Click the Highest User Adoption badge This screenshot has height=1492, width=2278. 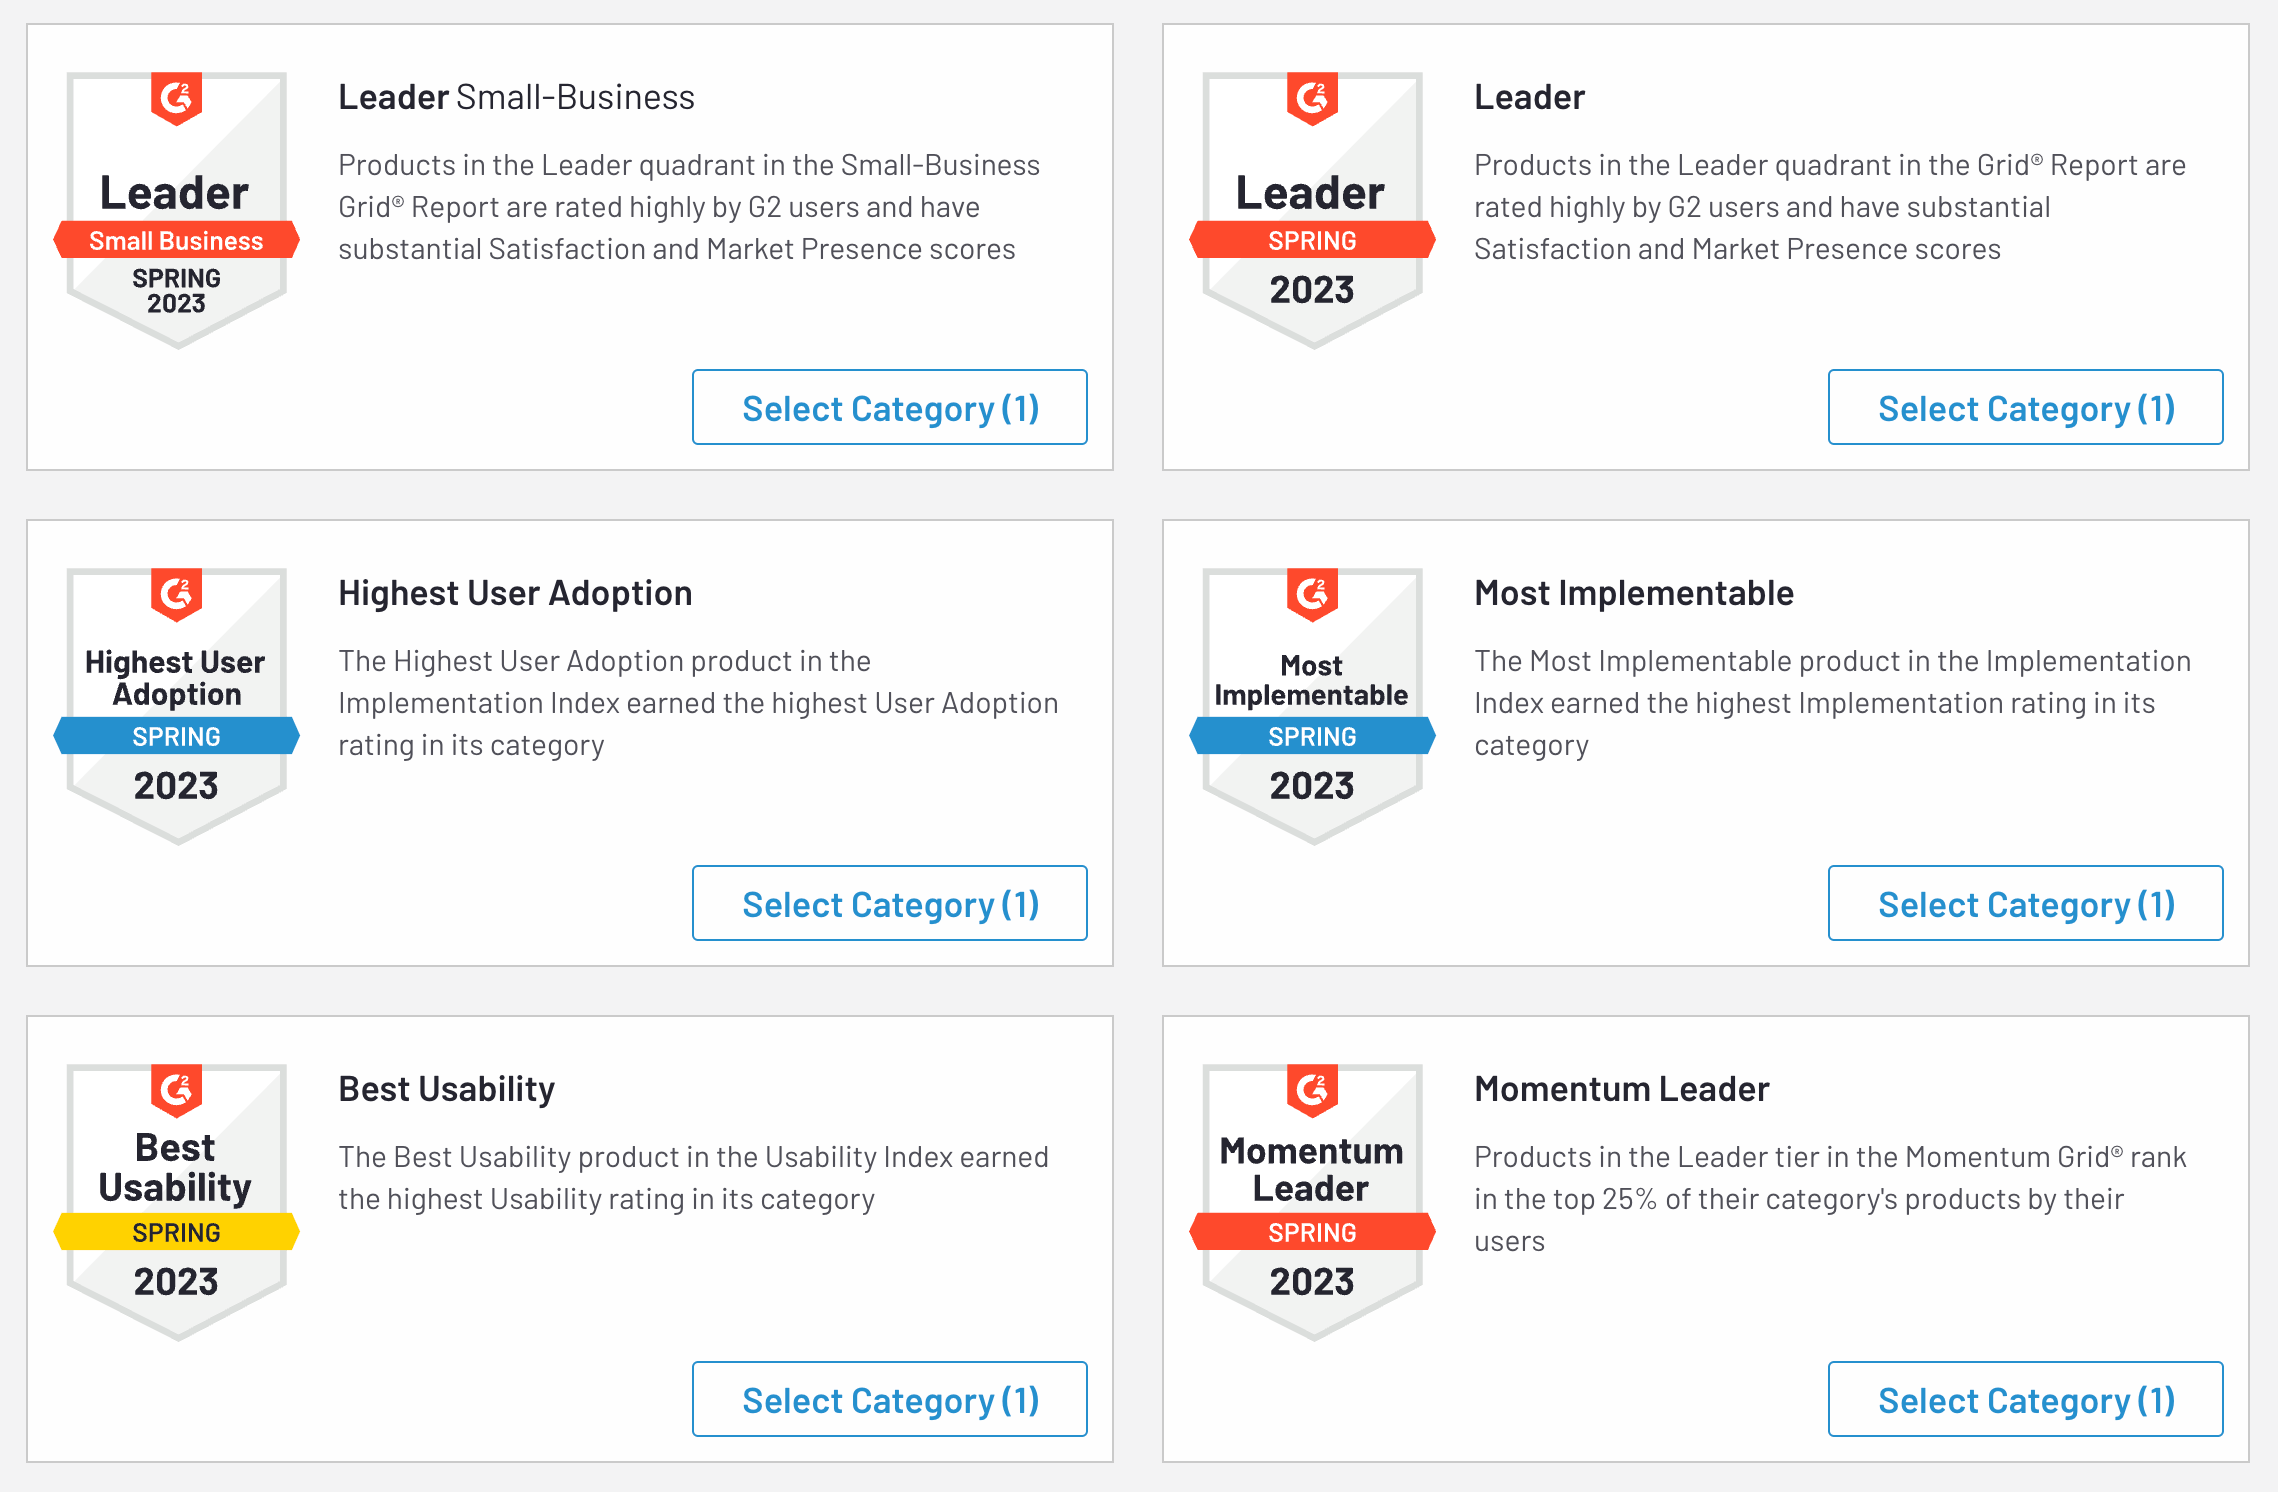point(177,706)
